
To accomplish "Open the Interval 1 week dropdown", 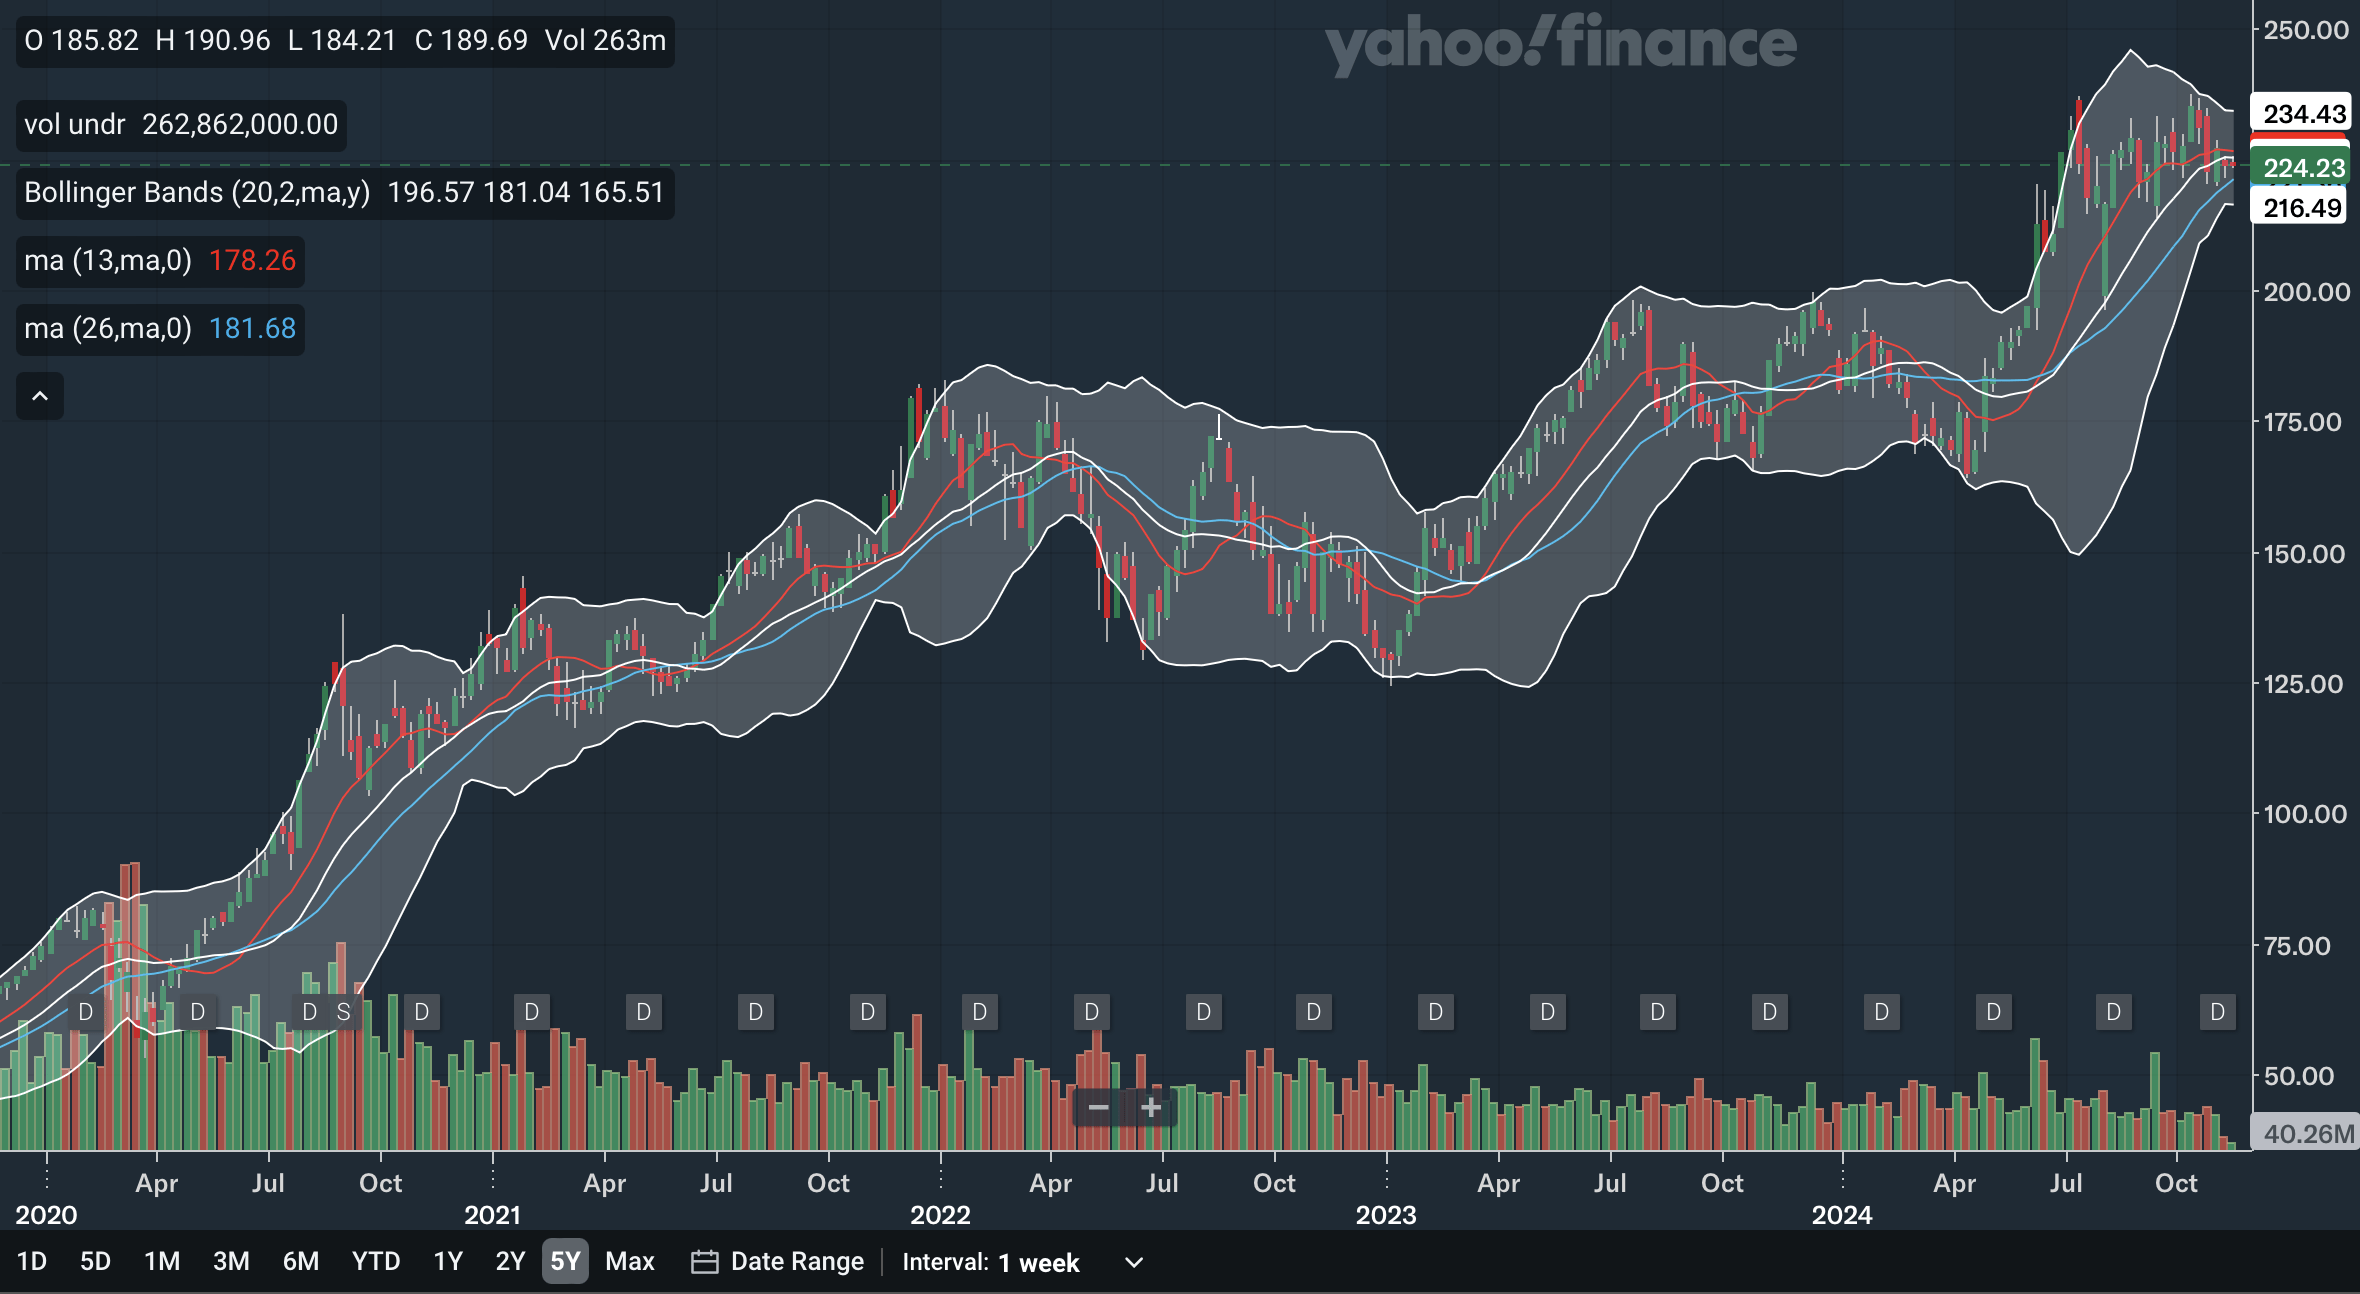I will click(x=1038, y=1262).
